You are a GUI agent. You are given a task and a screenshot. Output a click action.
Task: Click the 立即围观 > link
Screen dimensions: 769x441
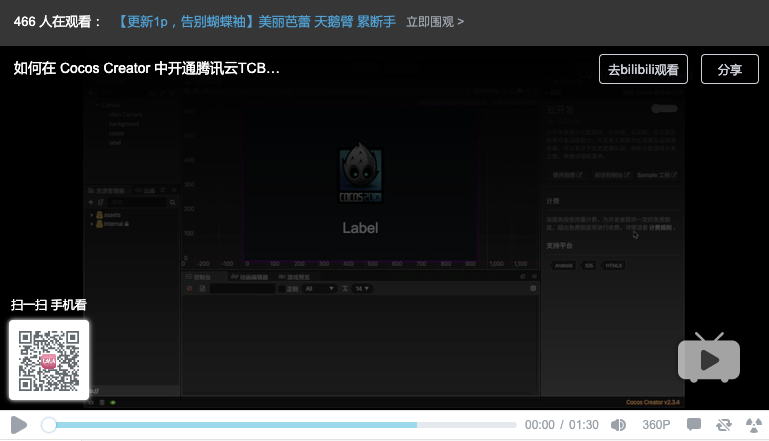tap(435, 22)
